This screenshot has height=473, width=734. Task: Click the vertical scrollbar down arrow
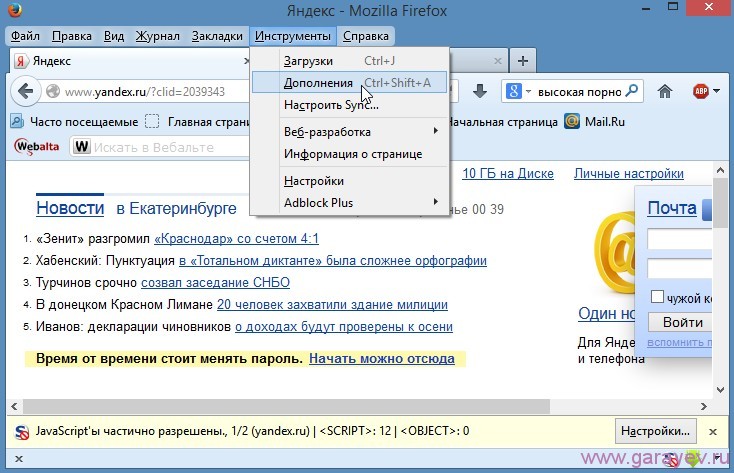[720, 389]
